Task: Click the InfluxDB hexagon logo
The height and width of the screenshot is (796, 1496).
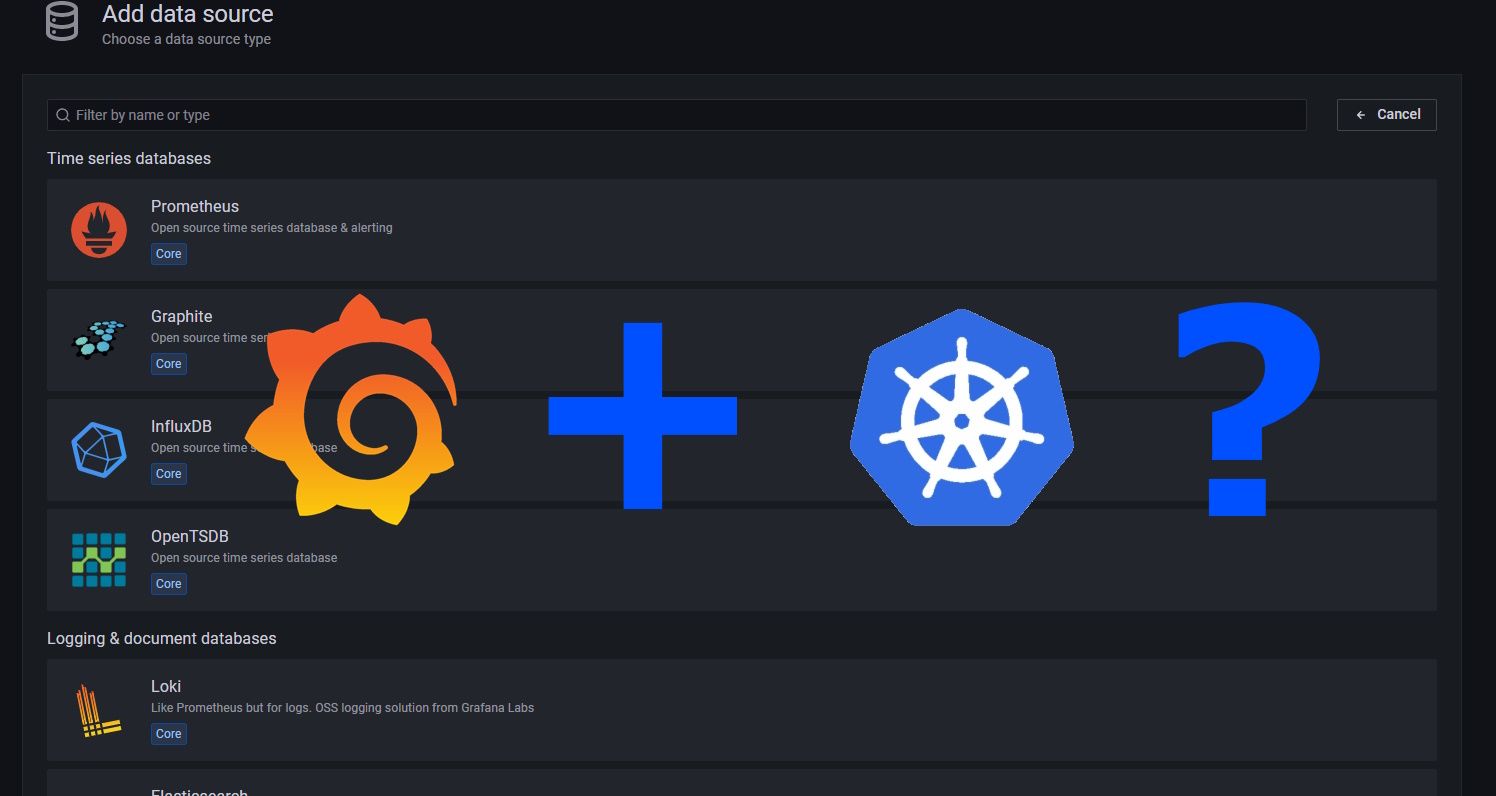Action: pyautogui.click(x=99, y=450)
